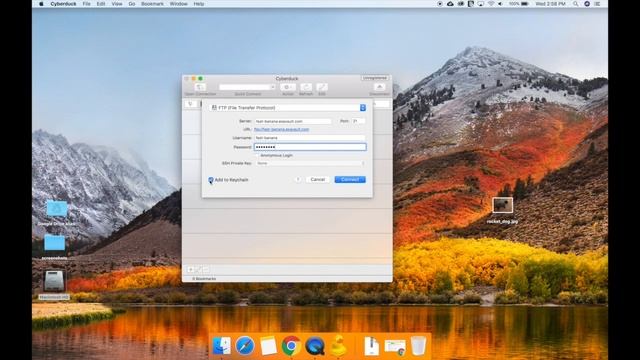640x360 pixels.
Task: Open the Go menu
Action: pos(131,4)
